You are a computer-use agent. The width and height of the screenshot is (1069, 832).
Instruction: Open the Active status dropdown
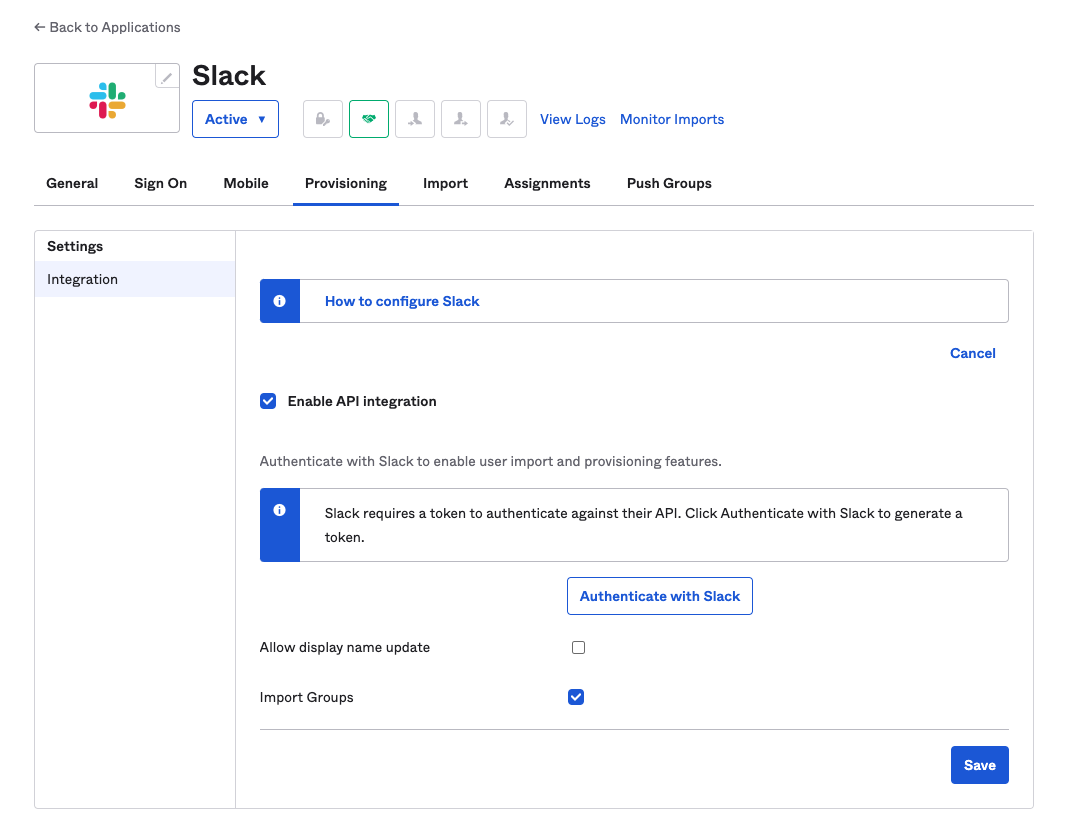pyautogui.click(x=235, y=119)
